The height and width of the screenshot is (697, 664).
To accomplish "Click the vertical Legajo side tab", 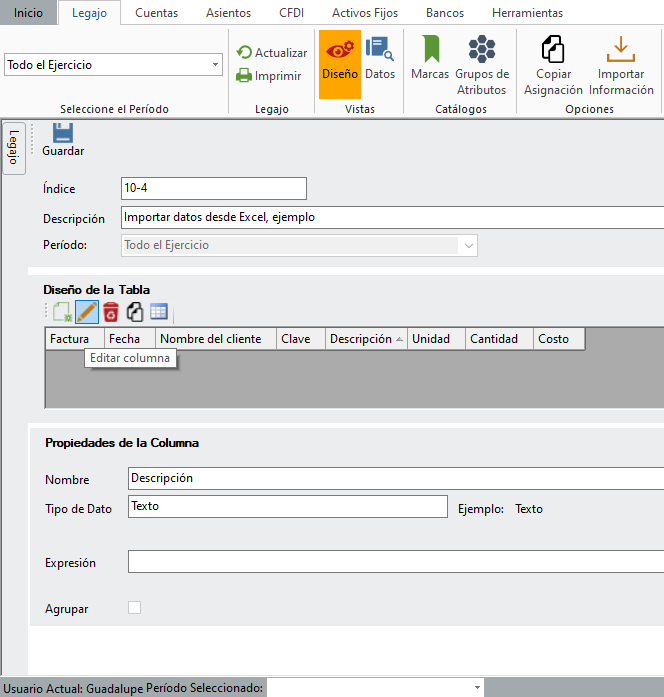I will (x=14, y=148).
